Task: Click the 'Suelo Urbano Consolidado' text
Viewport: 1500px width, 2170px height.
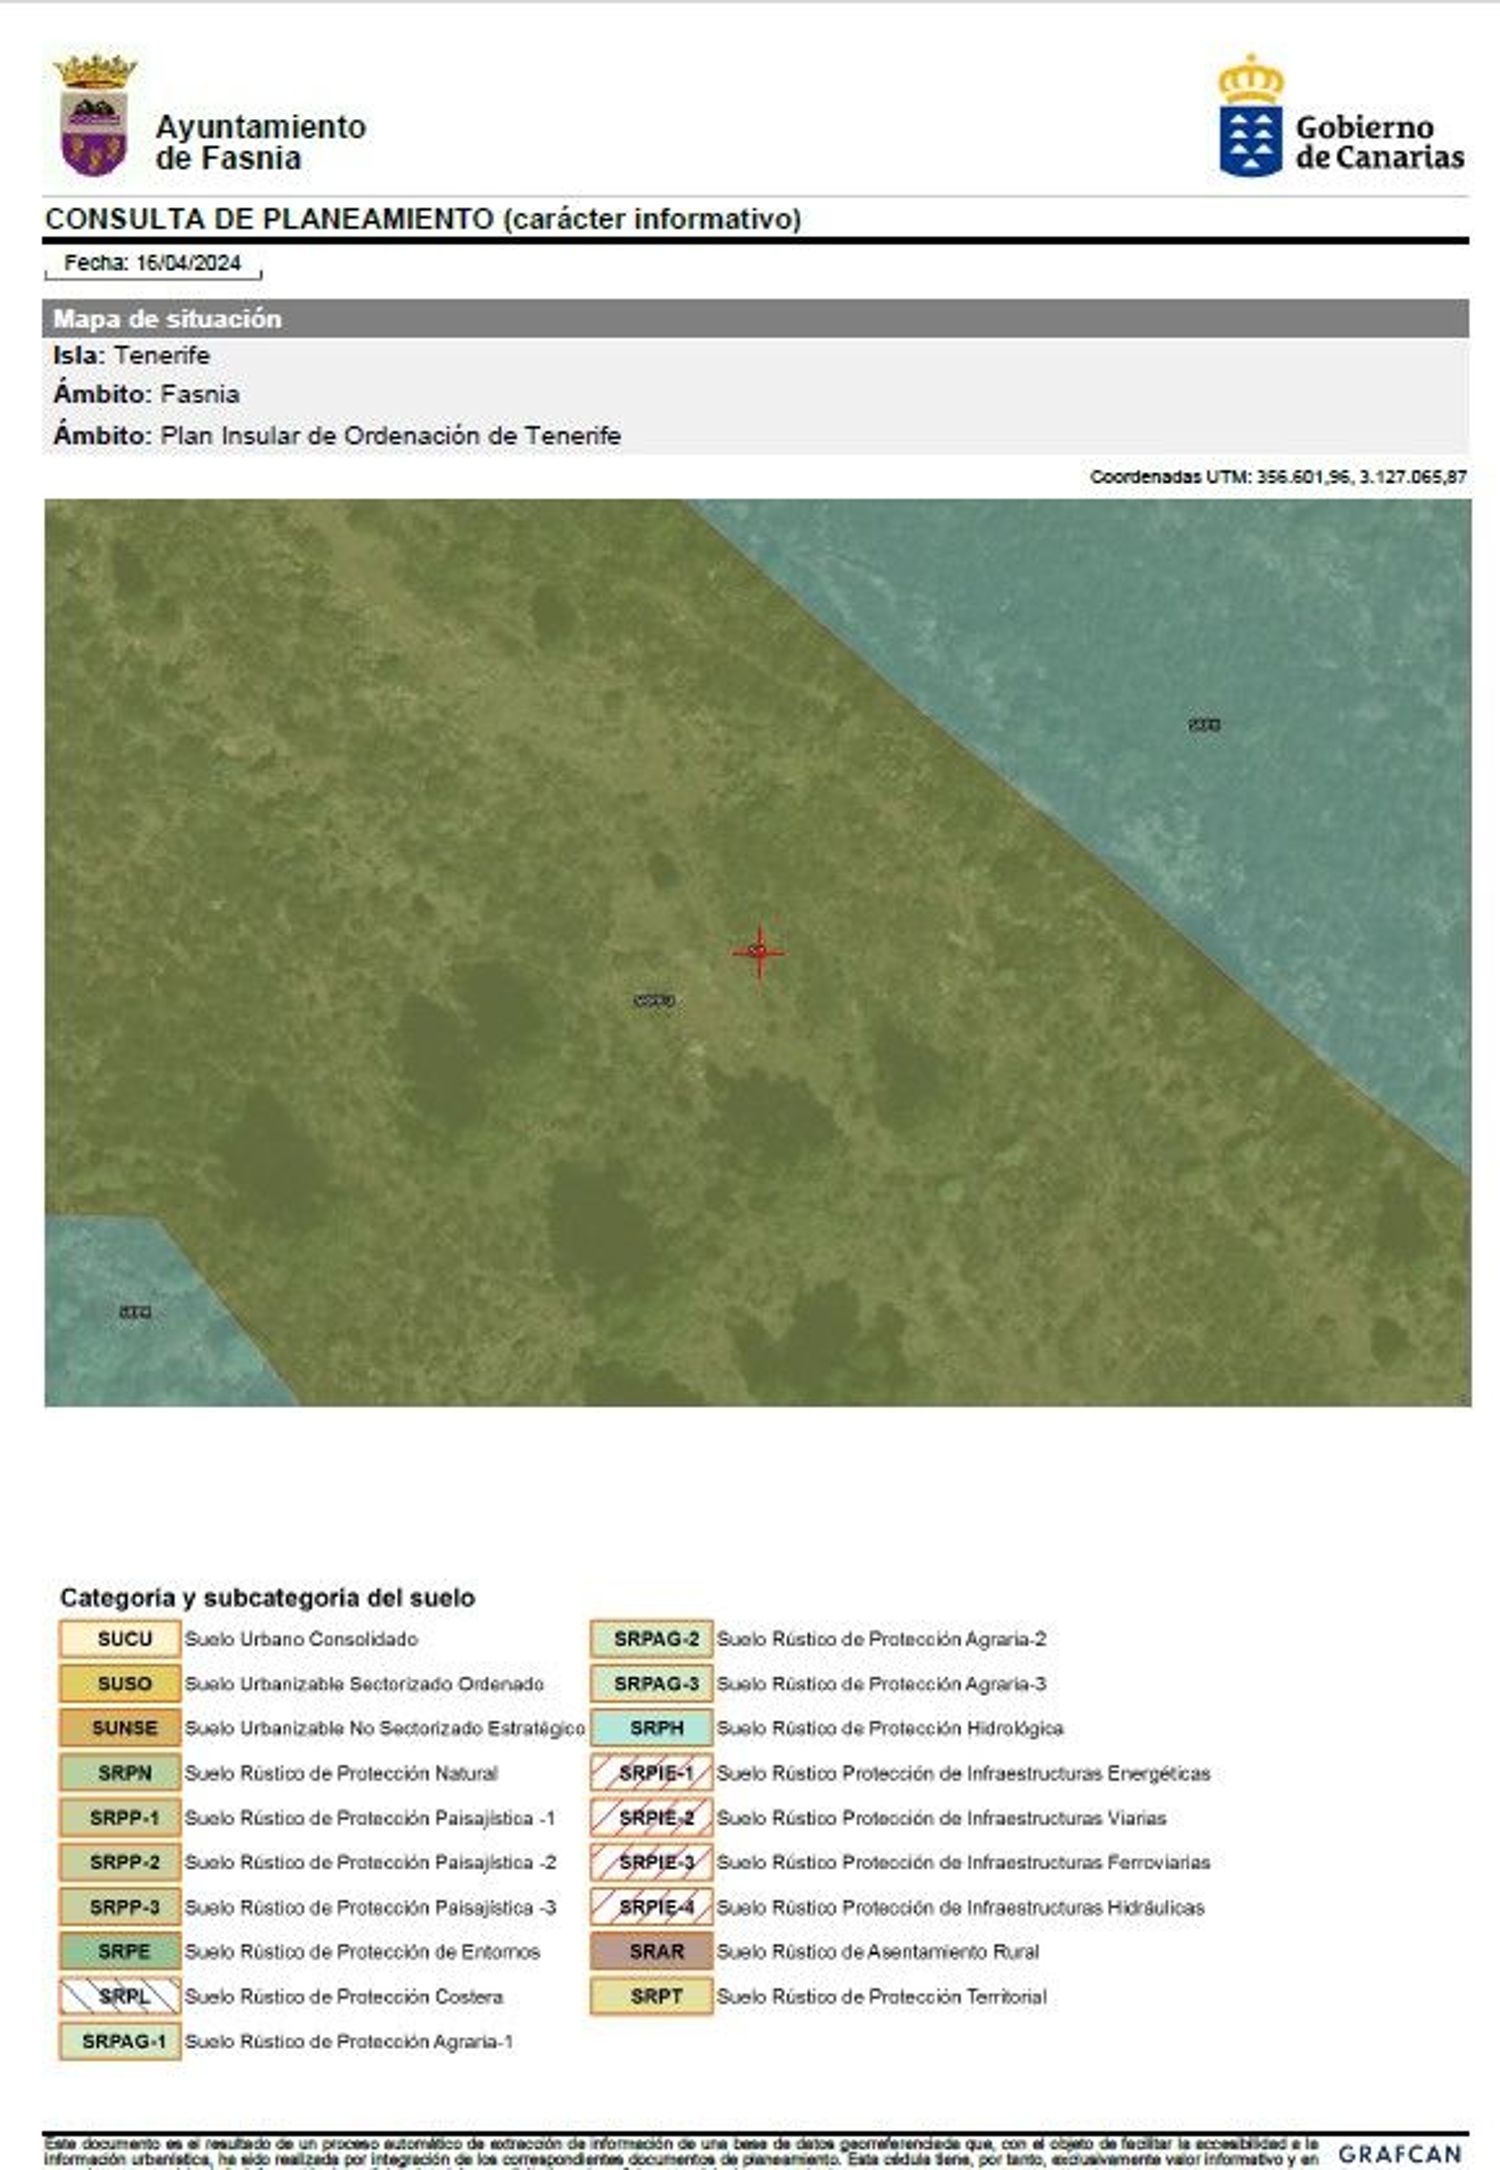Action: tap(301, 1639)
